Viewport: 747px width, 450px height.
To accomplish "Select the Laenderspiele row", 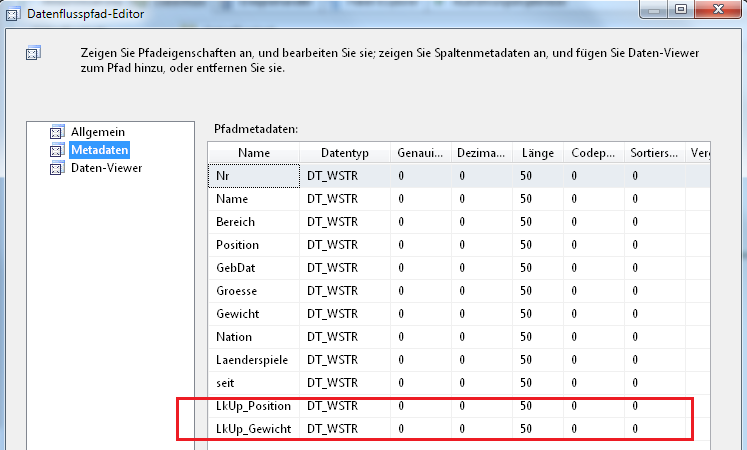I will [x=459, y=360].
